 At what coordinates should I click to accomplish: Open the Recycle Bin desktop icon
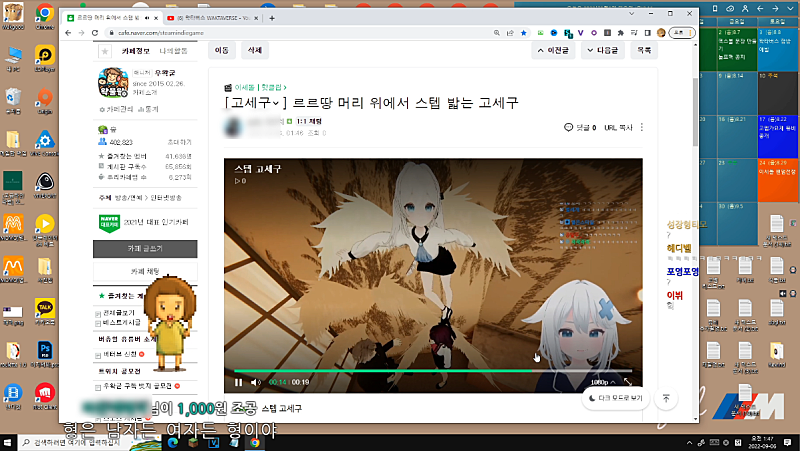click(x=13, y=100)
